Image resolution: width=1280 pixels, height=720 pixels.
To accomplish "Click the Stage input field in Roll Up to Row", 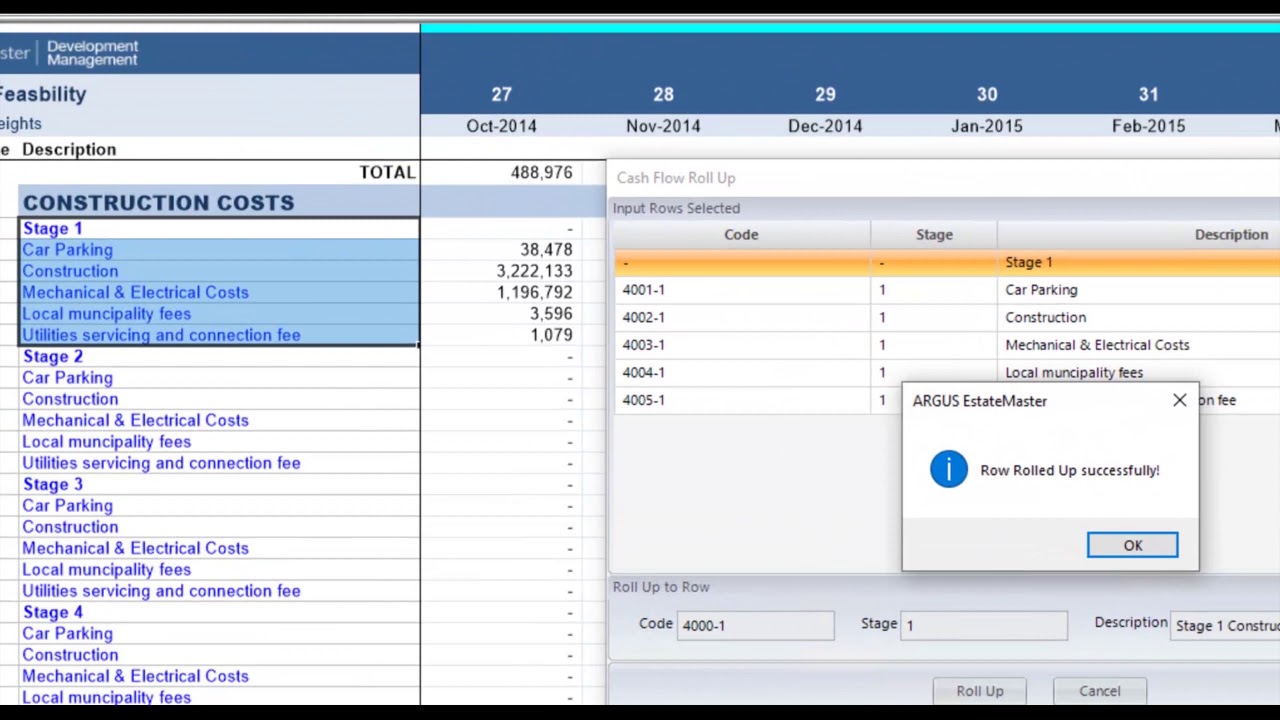I will point(984,625).
